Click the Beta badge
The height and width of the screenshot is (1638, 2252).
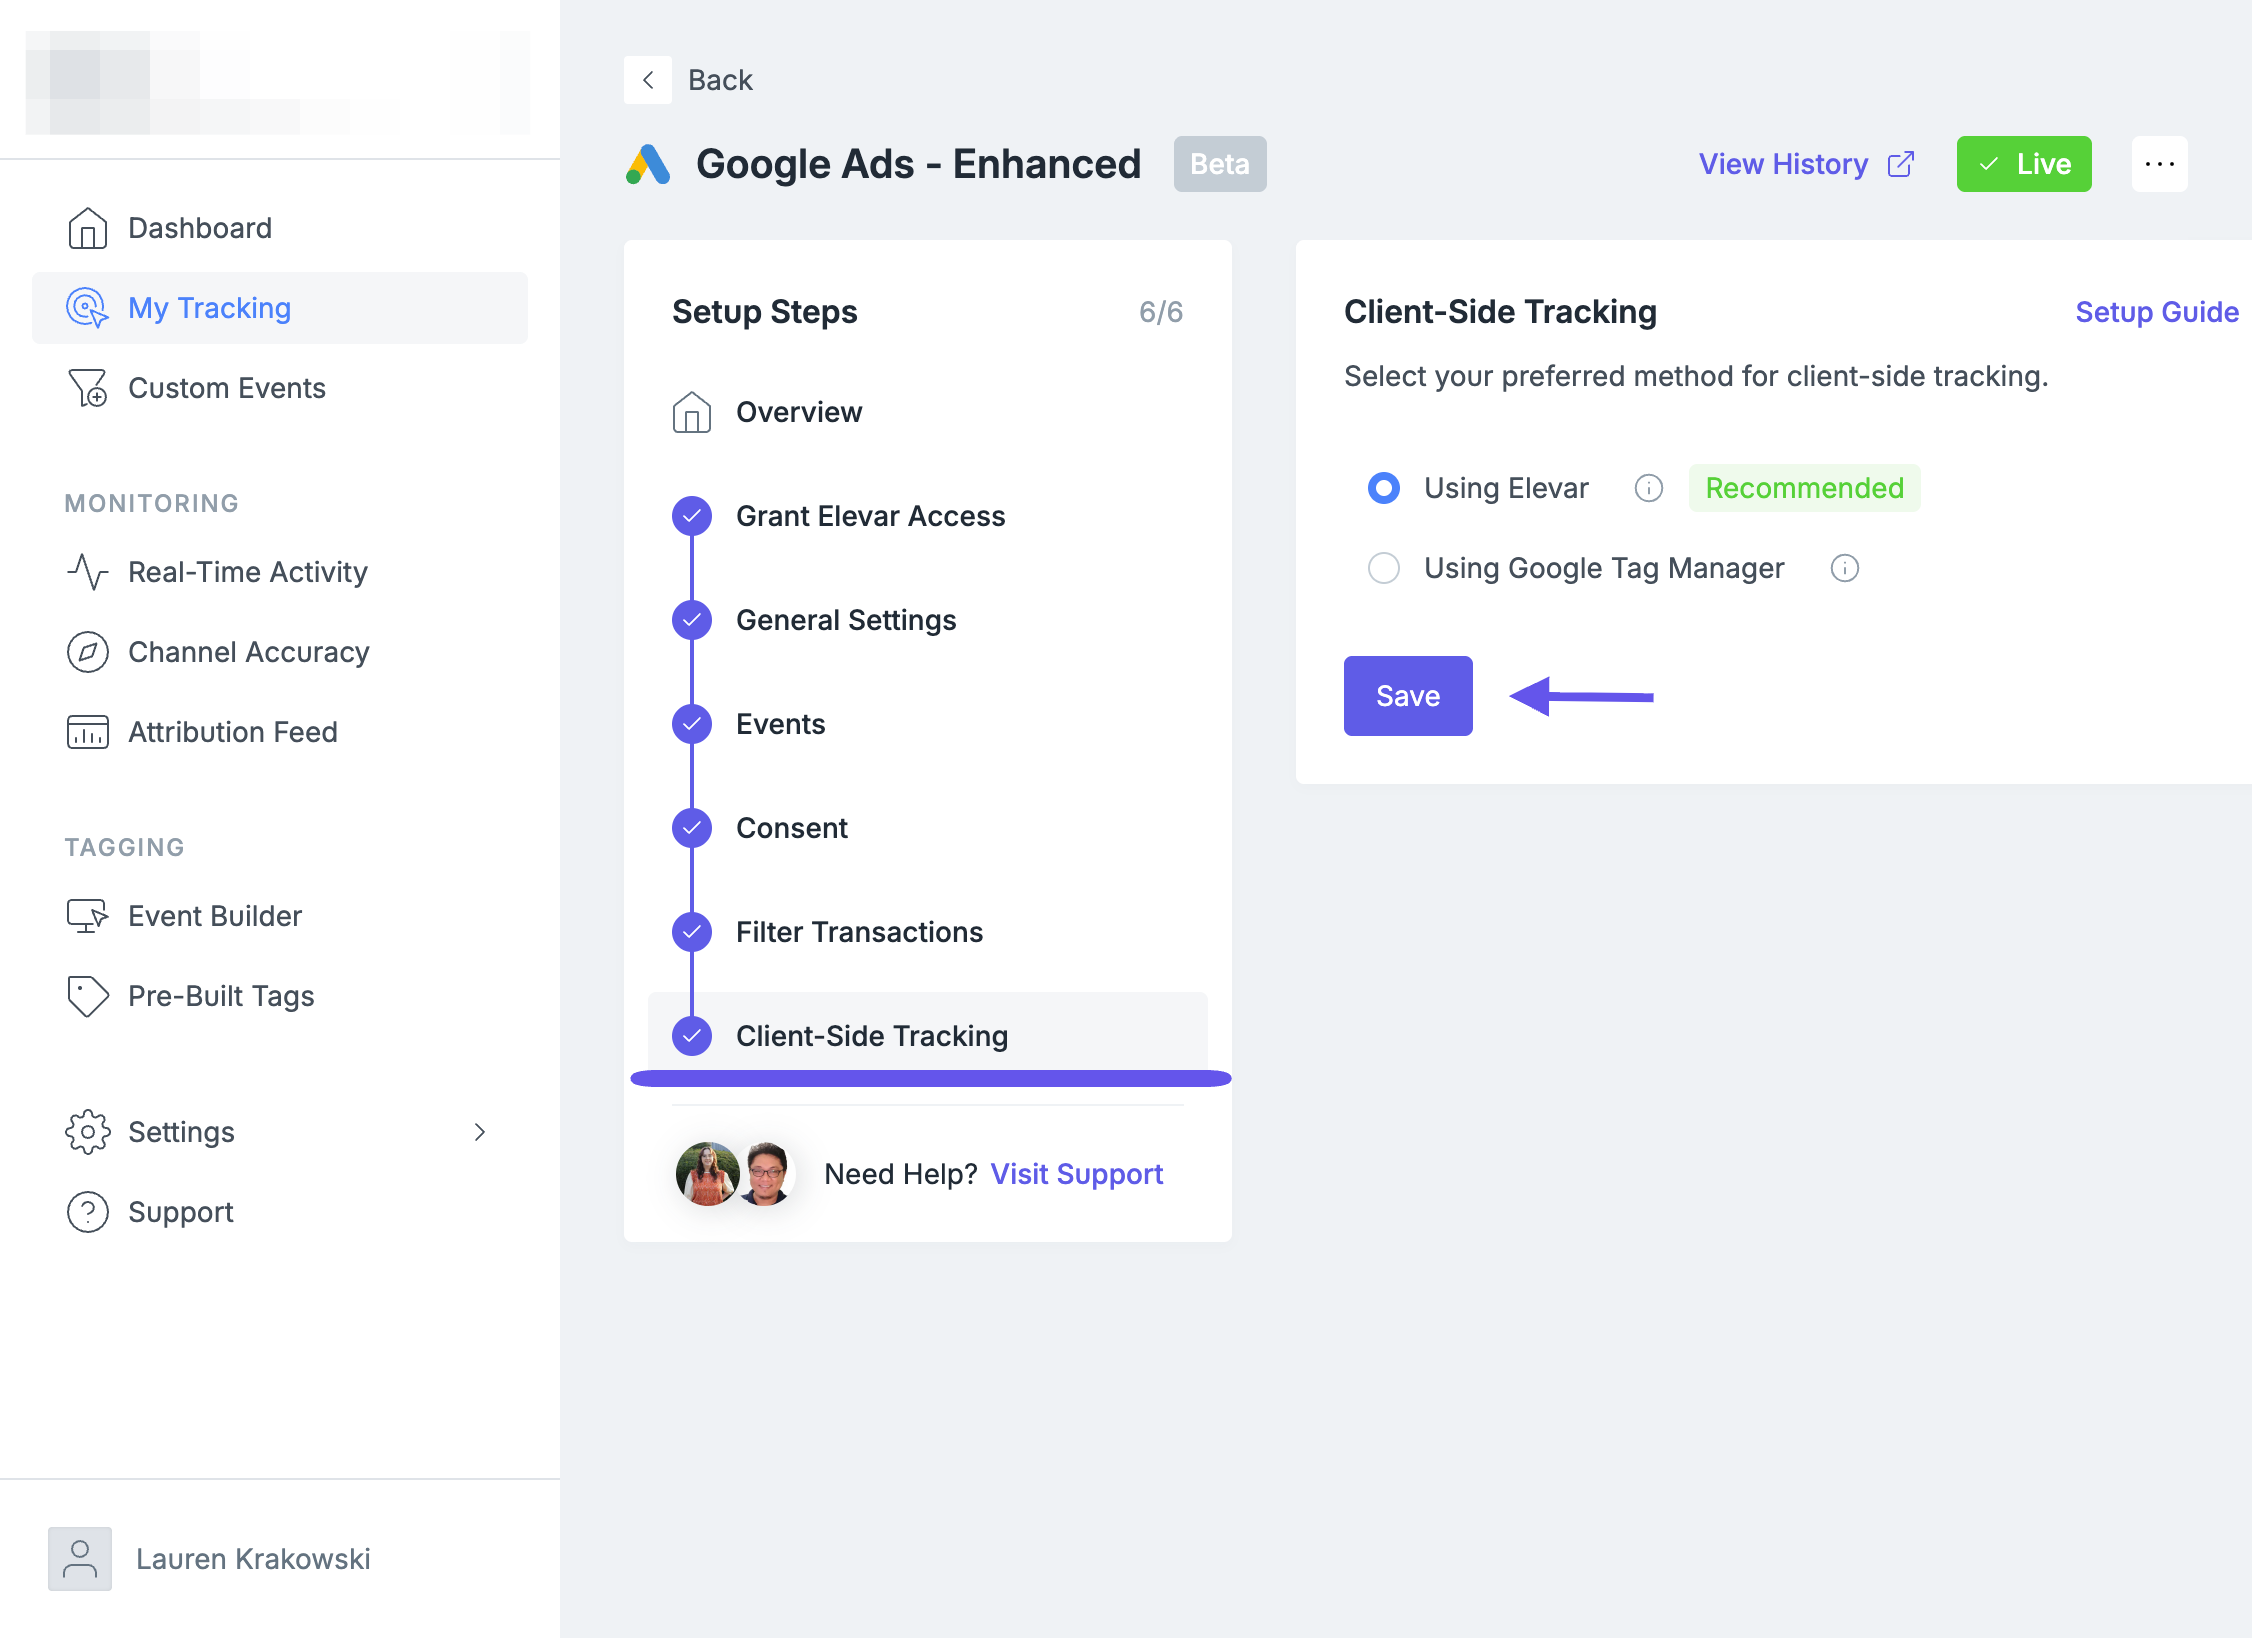click(1220, 164)
